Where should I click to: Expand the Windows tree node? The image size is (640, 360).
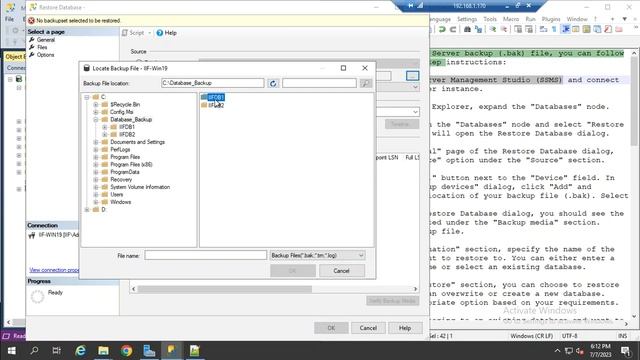point(96,202)
